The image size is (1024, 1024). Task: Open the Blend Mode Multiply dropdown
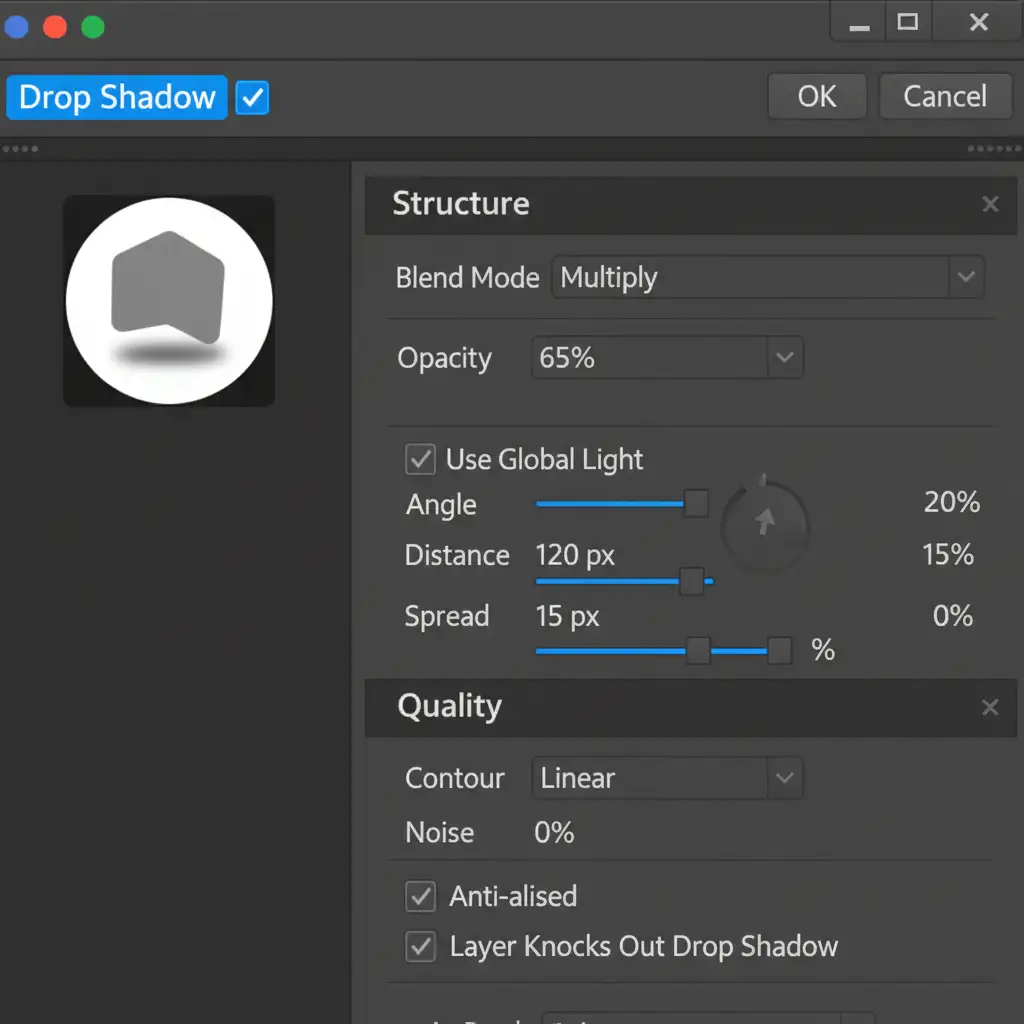[965, 277]
